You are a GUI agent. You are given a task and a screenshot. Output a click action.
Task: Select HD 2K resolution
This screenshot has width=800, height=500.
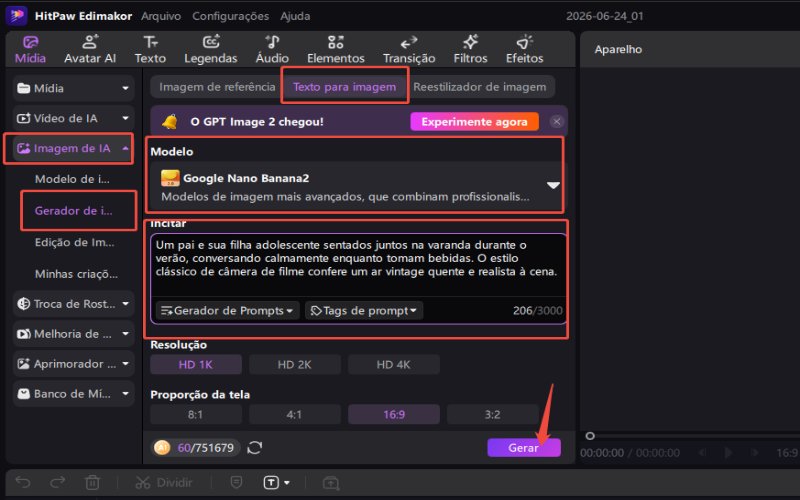point(294,365)
